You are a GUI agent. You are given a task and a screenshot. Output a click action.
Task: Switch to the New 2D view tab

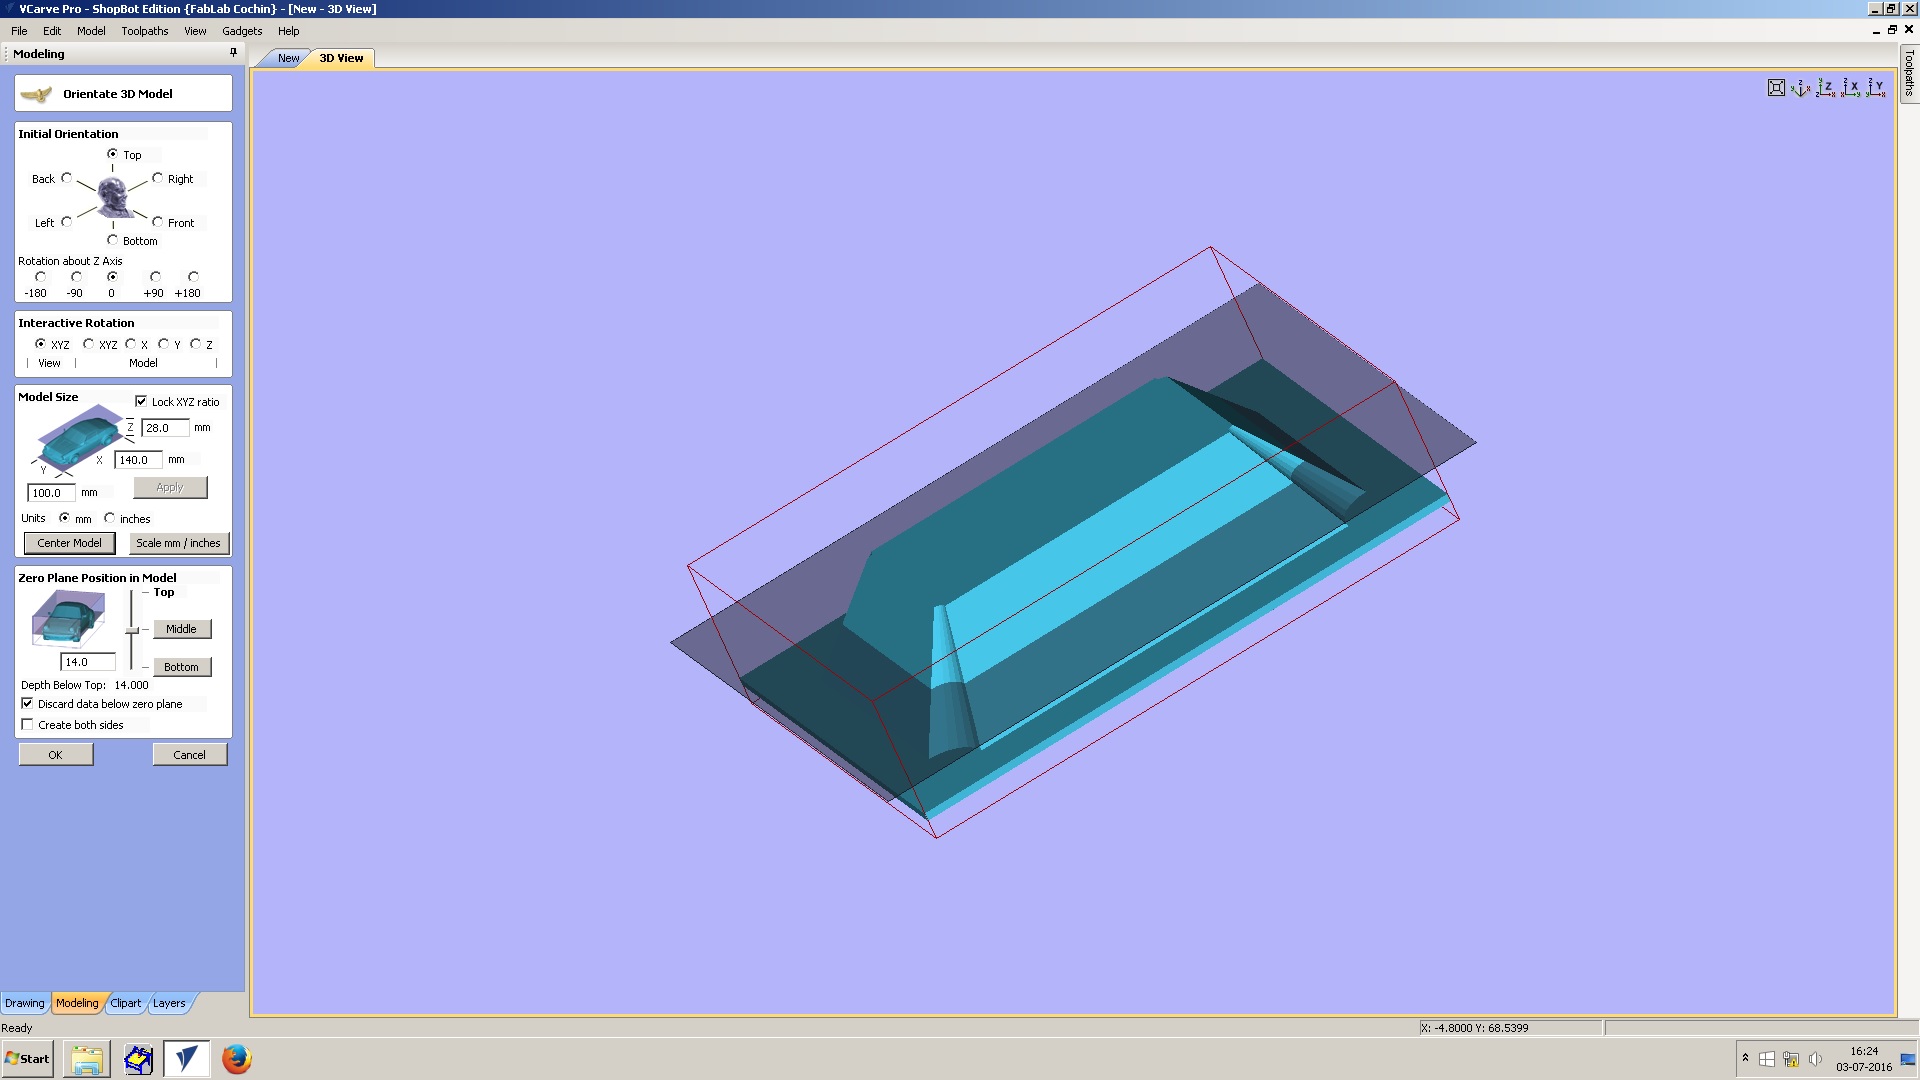288,58
